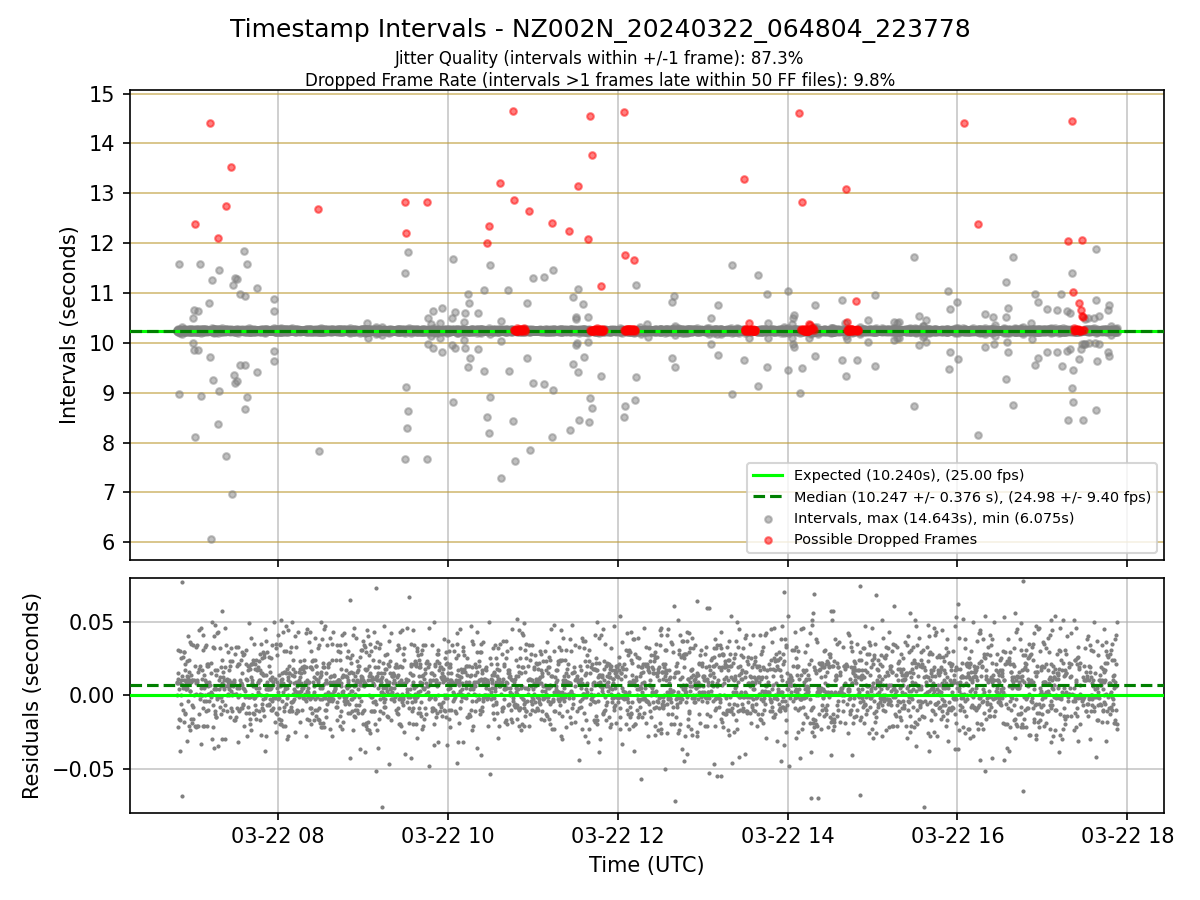Click the x-axis tick label '03-22 16'
The height and width of the screenshot is (900, 1200).
tap(957, 835)
